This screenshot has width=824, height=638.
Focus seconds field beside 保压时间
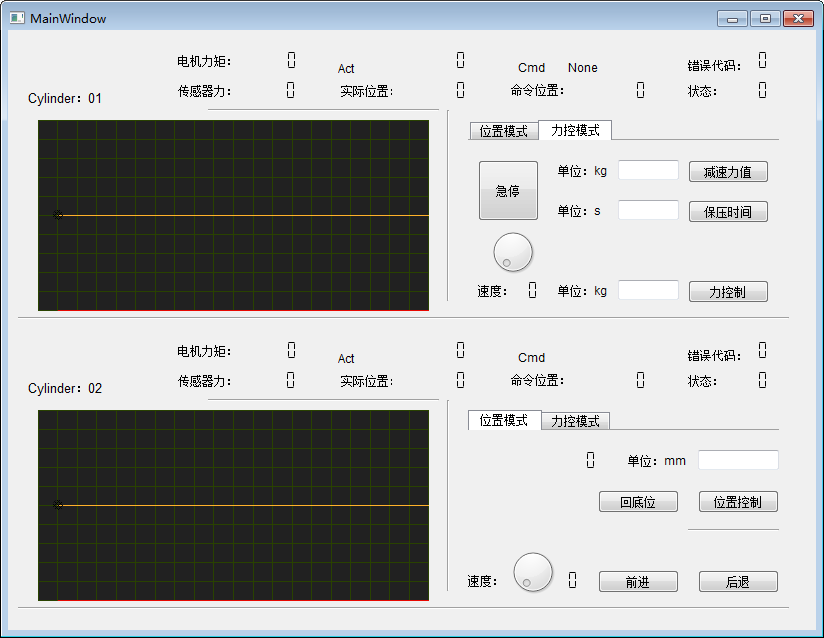[x=648, y=210]
